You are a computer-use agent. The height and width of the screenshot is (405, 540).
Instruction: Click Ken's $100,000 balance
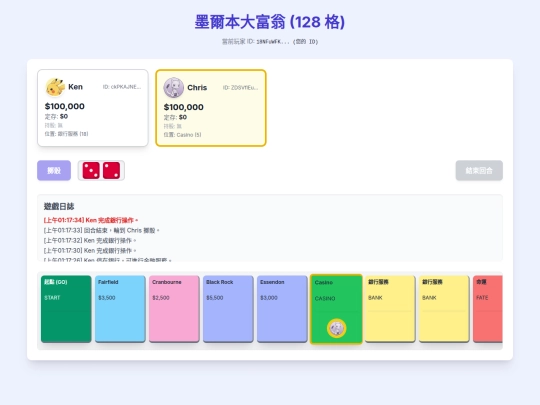tap(65, 106)
